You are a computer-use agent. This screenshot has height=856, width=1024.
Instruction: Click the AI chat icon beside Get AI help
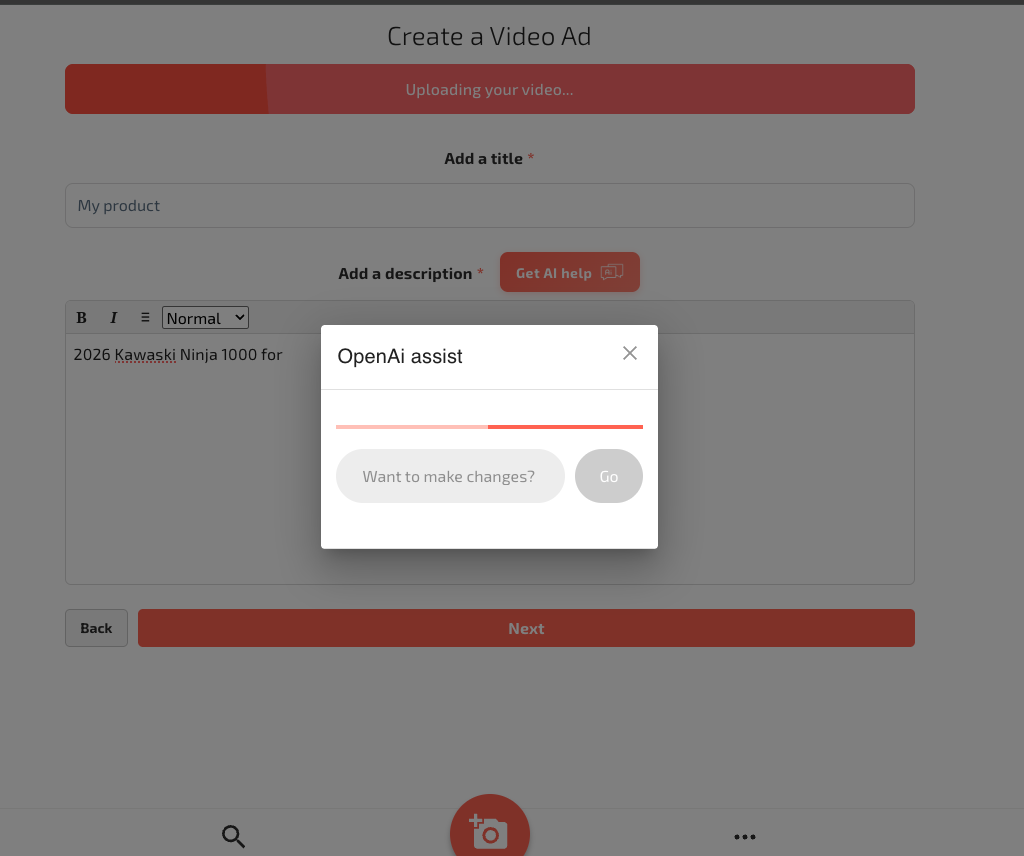tap(612, 273)
